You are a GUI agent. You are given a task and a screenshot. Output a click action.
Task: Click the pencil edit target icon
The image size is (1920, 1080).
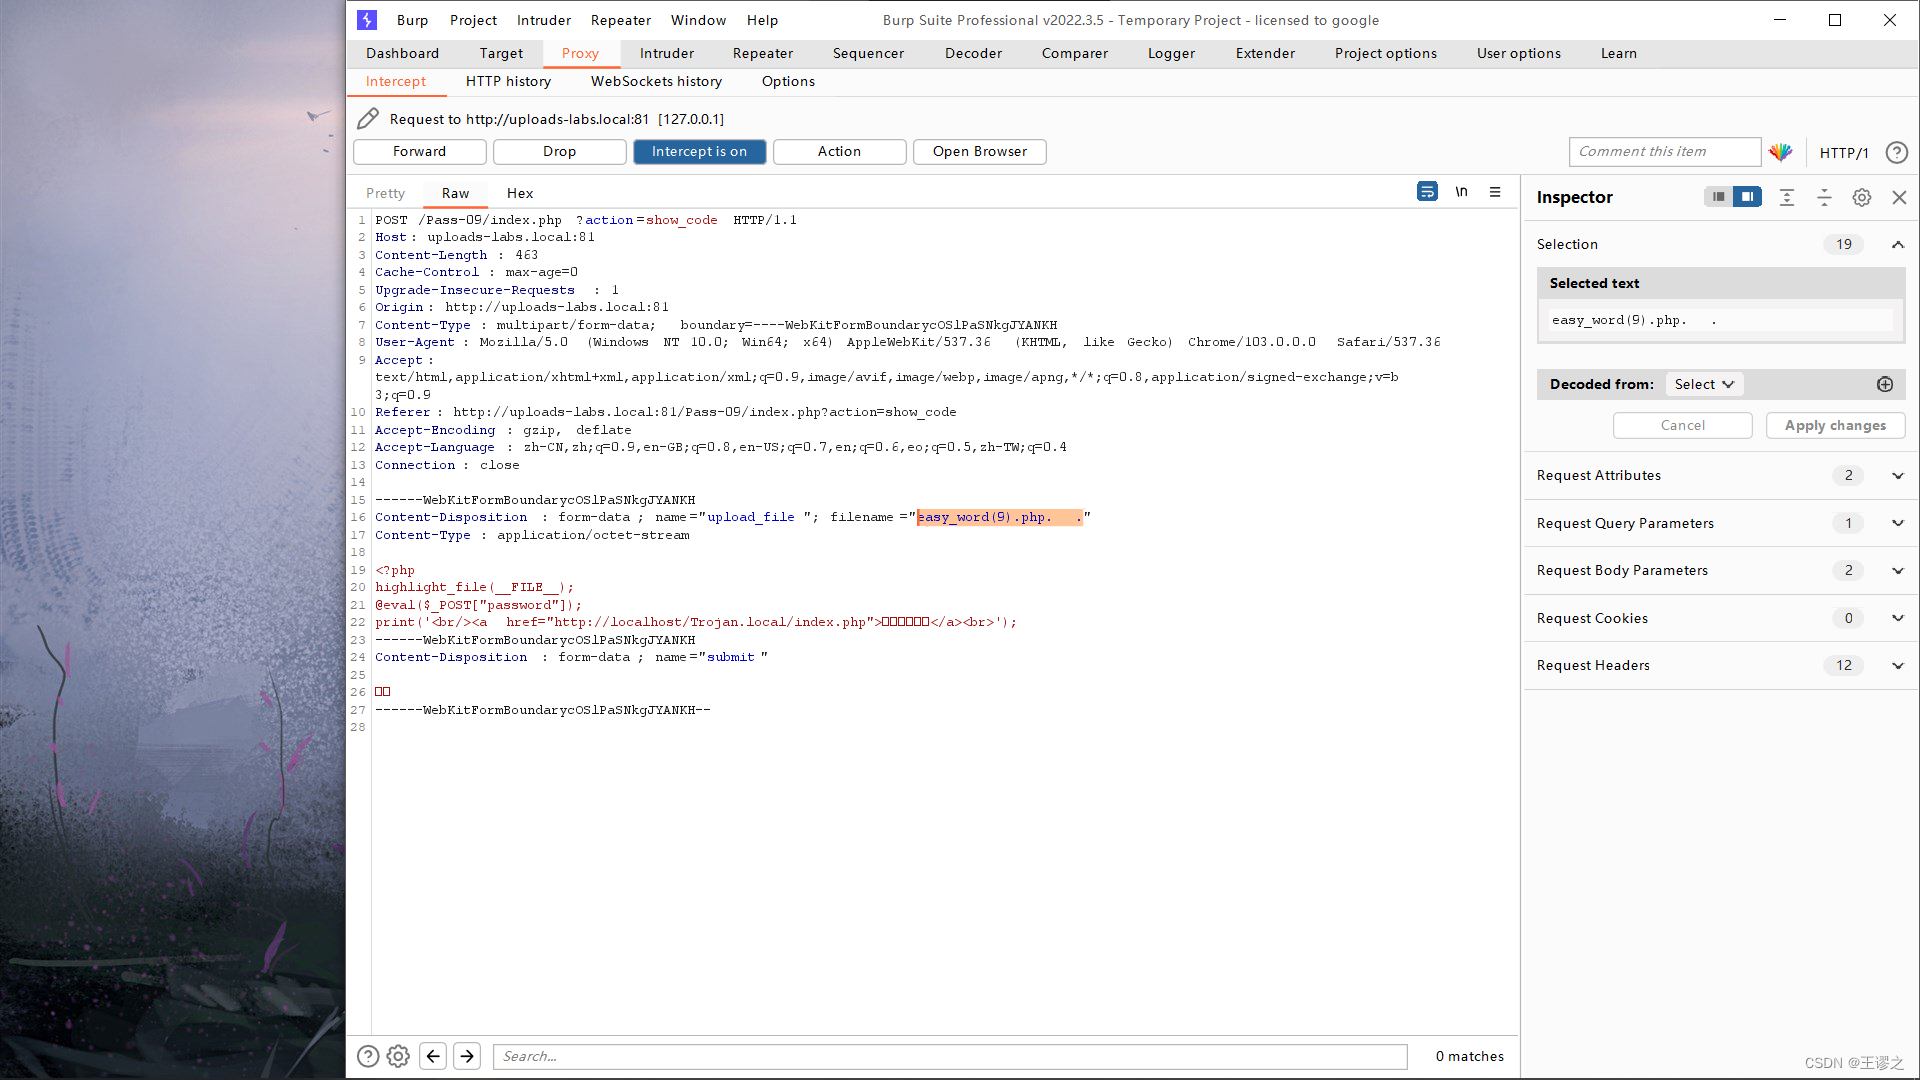point(368,119)
